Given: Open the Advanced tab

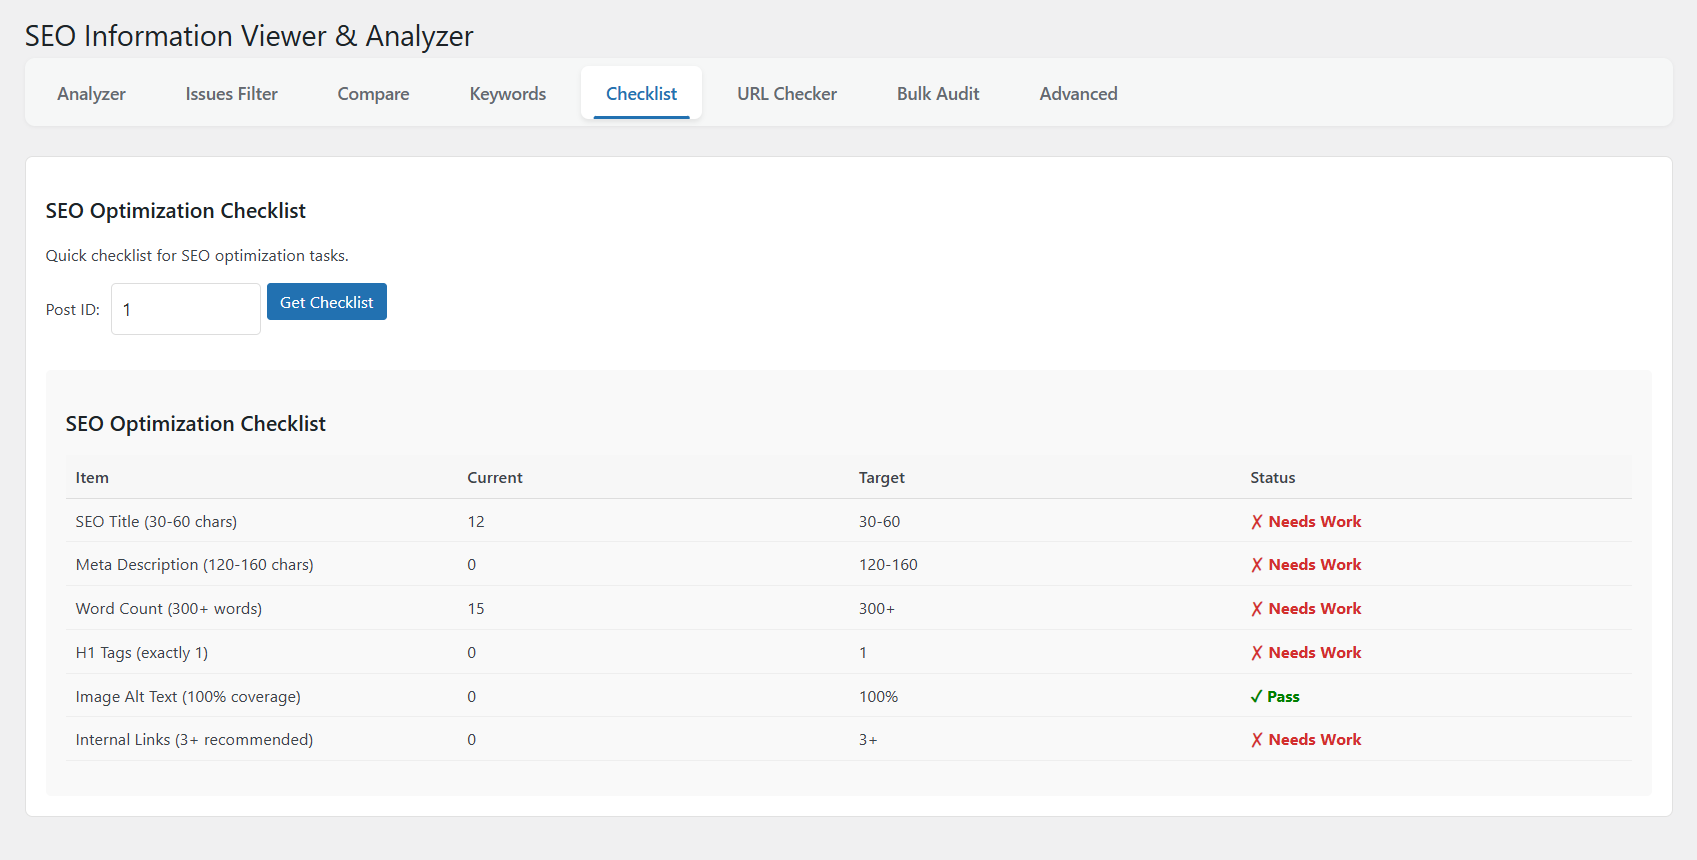Looking at the screenshot, I should pos(1078,93).
